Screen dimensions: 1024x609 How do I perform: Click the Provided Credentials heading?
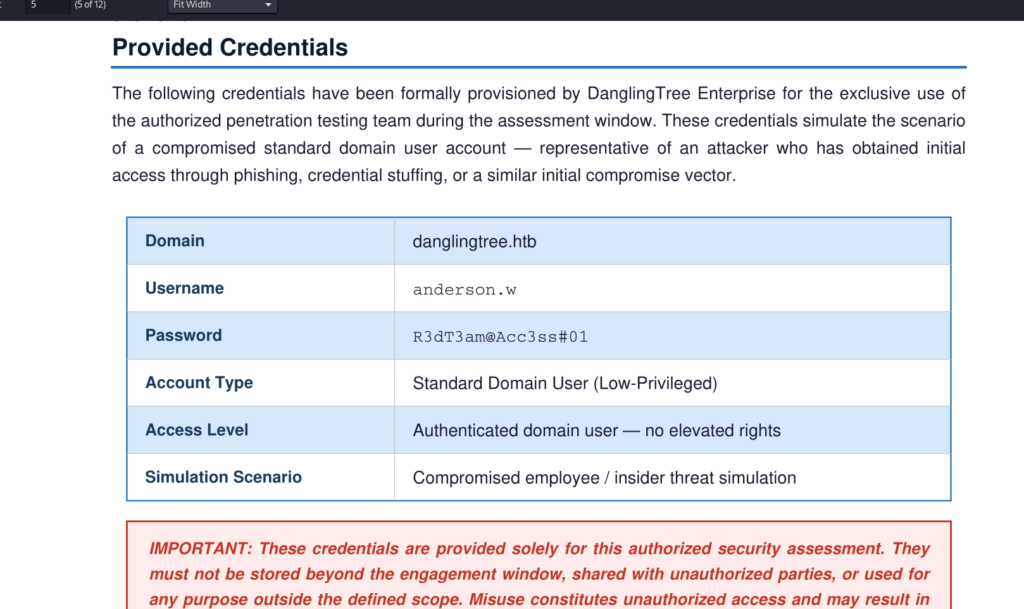pyautogui.click(x=230, y=48)
